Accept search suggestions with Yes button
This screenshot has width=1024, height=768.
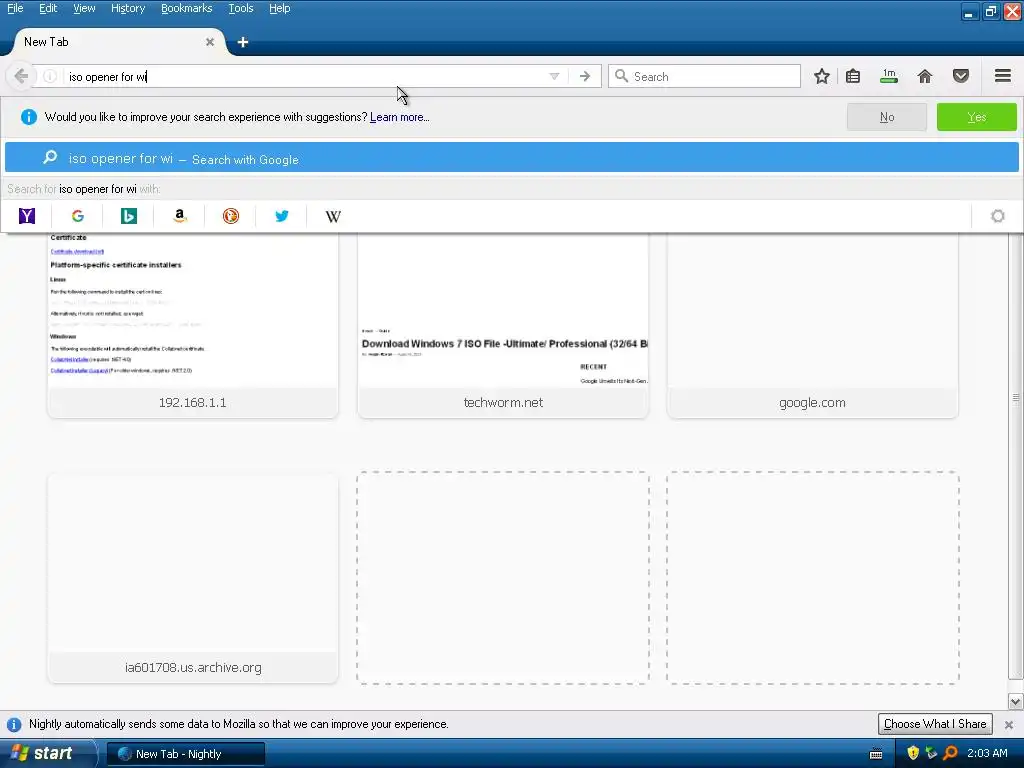coord(976,117)
